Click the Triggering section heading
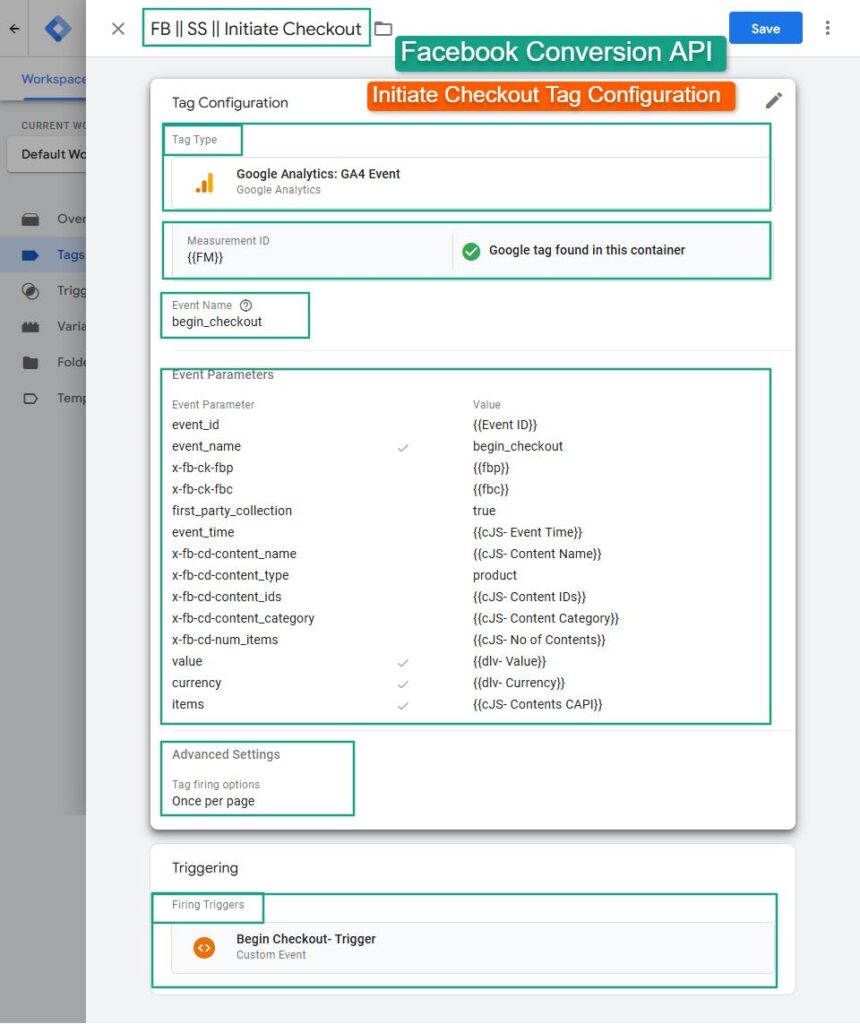The image size is (860, 1024). pos(205,868)
